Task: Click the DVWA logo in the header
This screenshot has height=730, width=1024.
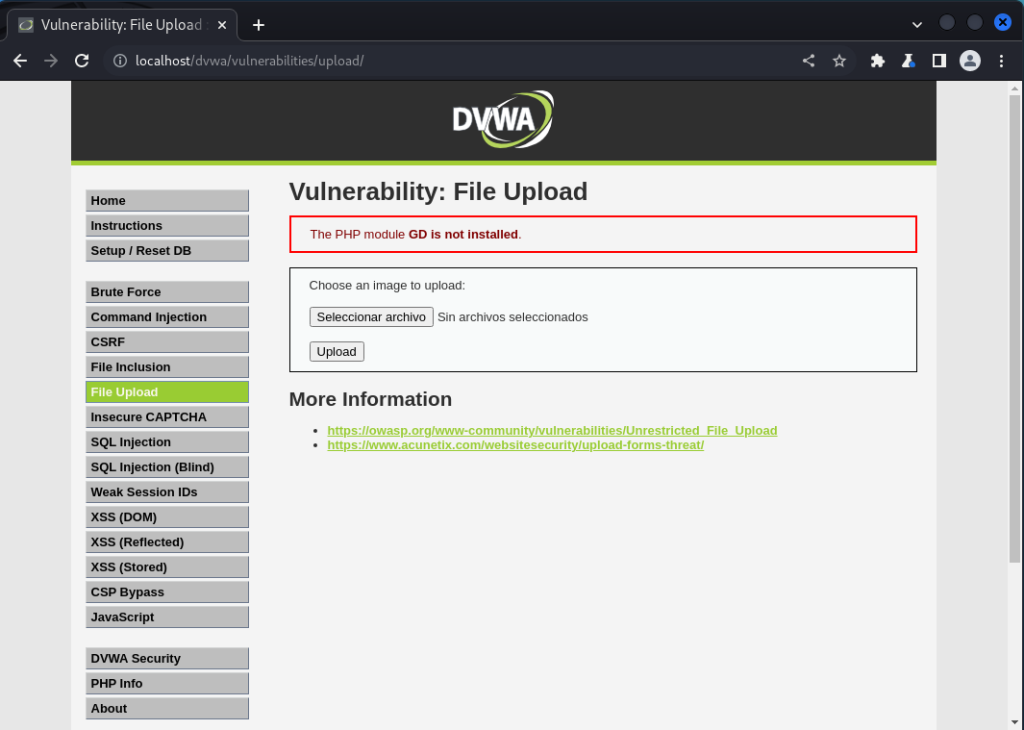Action: click(503, 119)
